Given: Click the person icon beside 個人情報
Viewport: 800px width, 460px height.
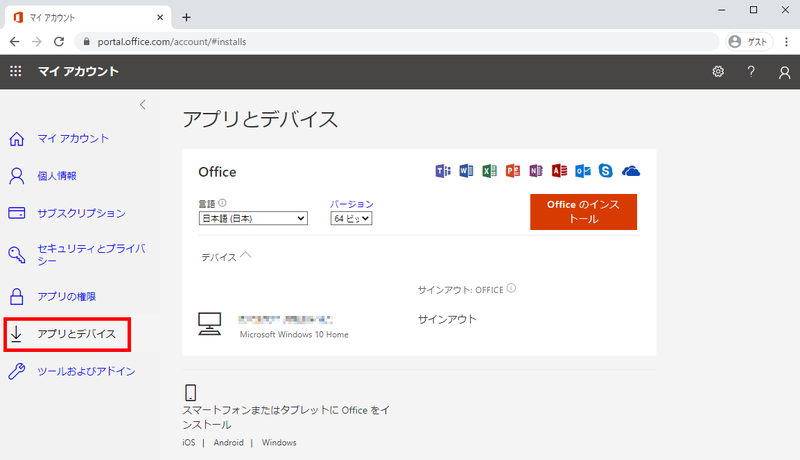Looking at the screenshot, I should (x=16, y=176).
